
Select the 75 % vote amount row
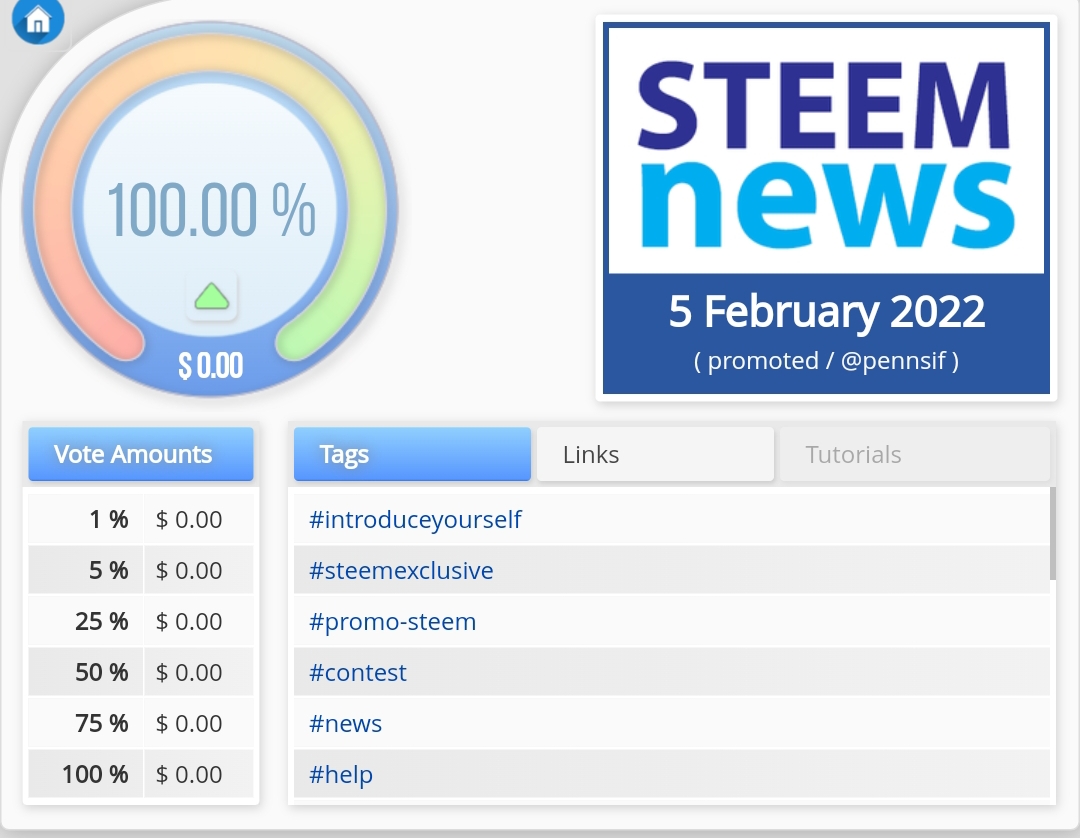[141, 723]
